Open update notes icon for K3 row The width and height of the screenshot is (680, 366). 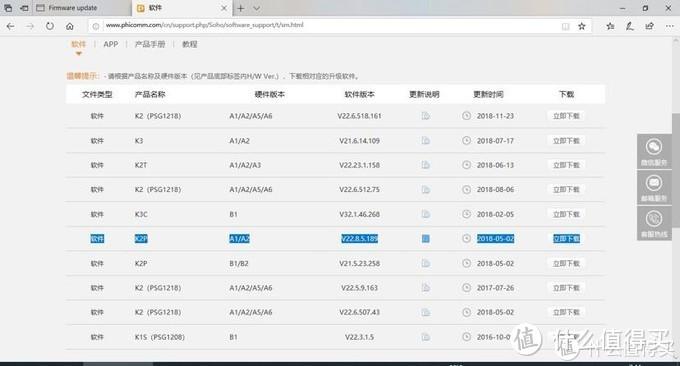coord(425,141)
